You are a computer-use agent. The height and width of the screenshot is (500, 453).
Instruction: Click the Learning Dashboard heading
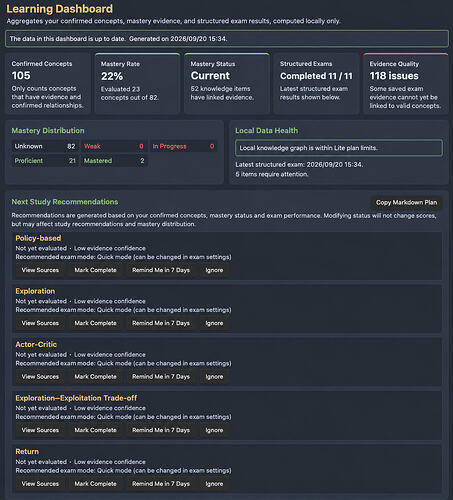click(60, 9)
